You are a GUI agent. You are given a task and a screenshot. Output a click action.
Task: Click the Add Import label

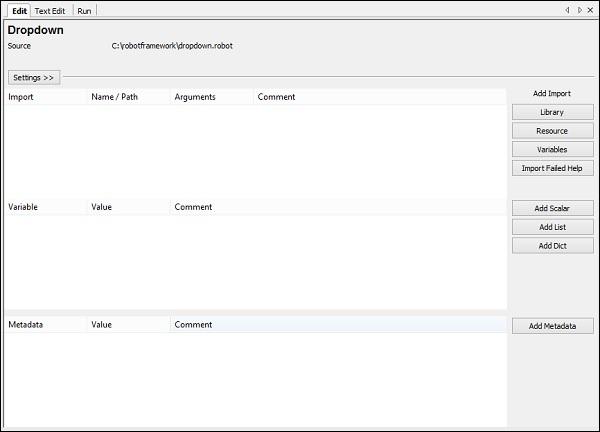552,93
